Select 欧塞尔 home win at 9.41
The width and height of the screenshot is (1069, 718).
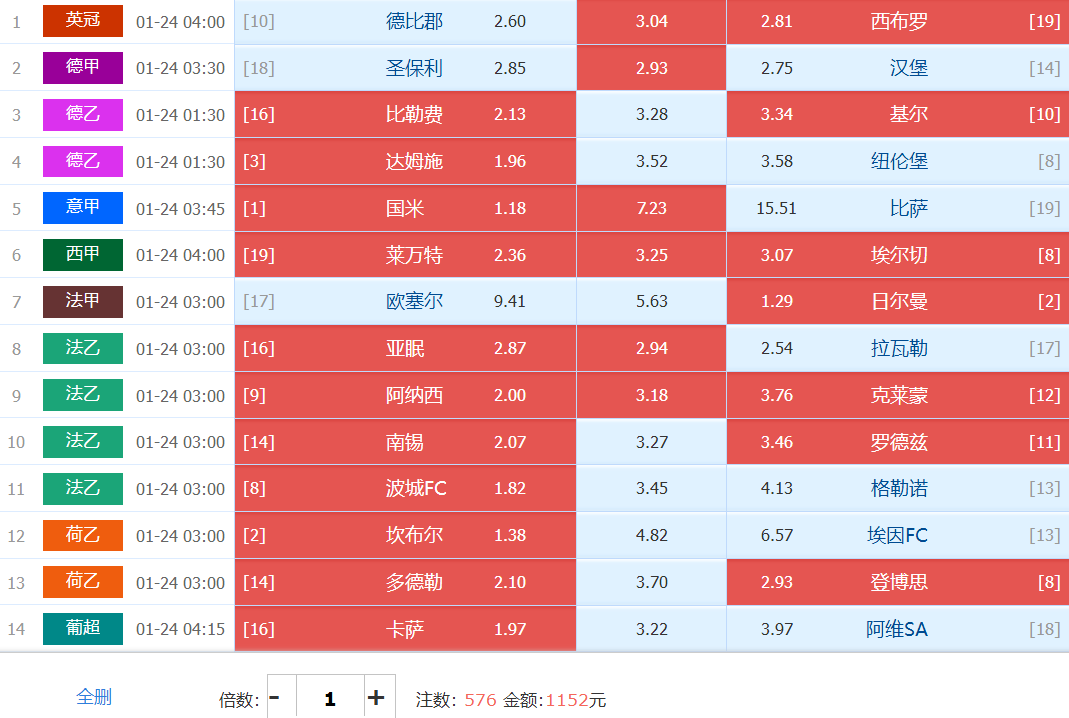(x=405, y=302)
